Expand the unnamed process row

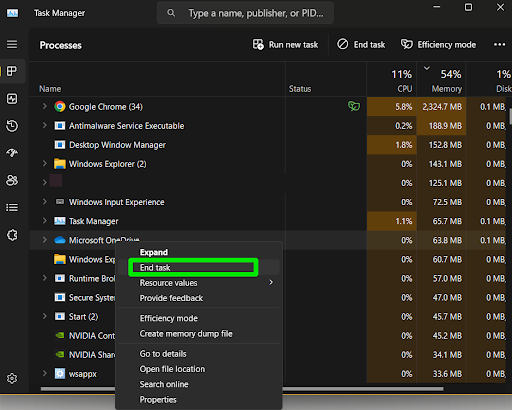click(44, 182)
